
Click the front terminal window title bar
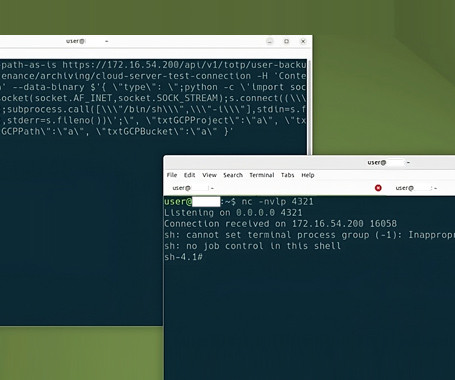[309, 163]
